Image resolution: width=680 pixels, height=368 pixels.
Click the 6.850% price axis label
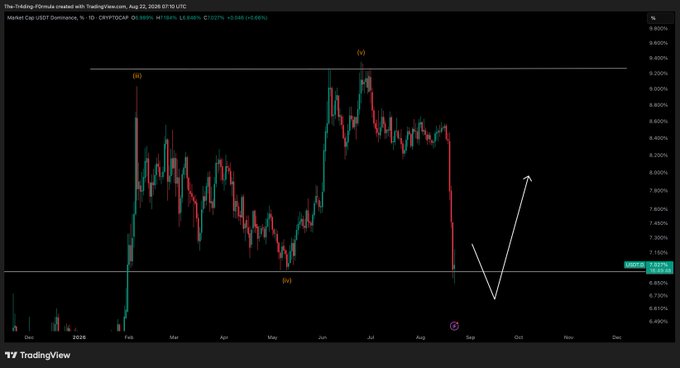click(x=658, y=283)
